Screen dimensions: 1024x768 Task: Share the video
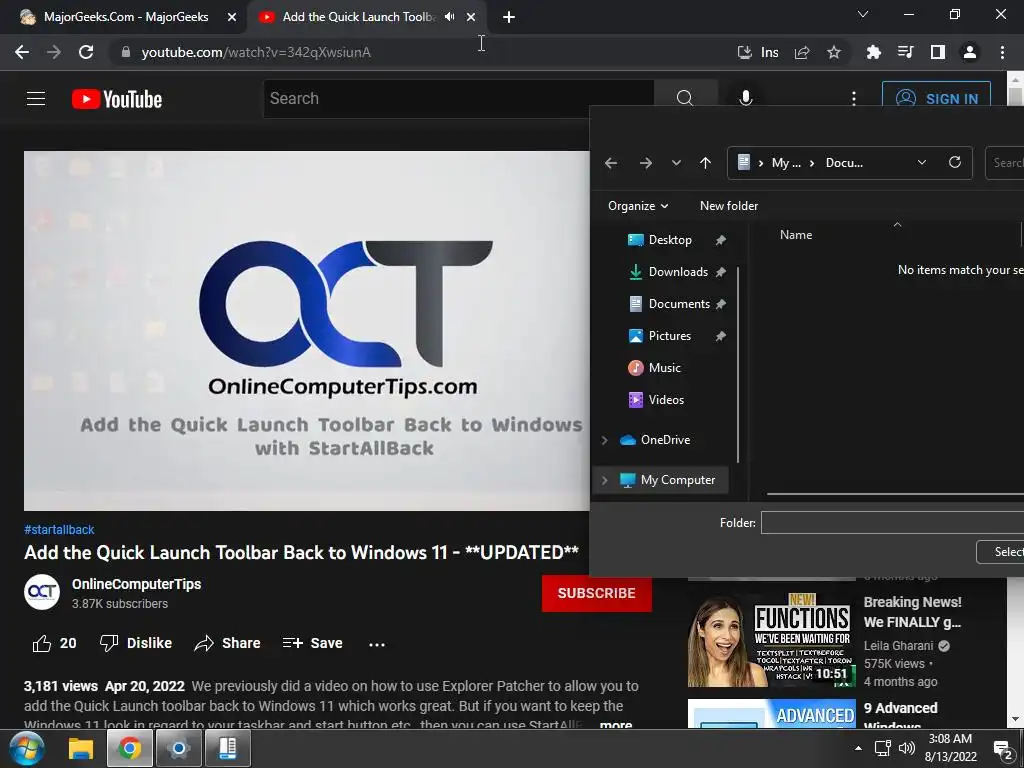click(x=227, y=643)
